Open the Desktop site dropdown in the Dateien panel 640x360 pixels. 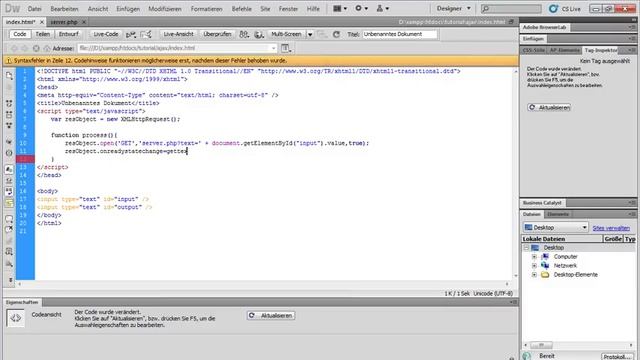(556, 227)
